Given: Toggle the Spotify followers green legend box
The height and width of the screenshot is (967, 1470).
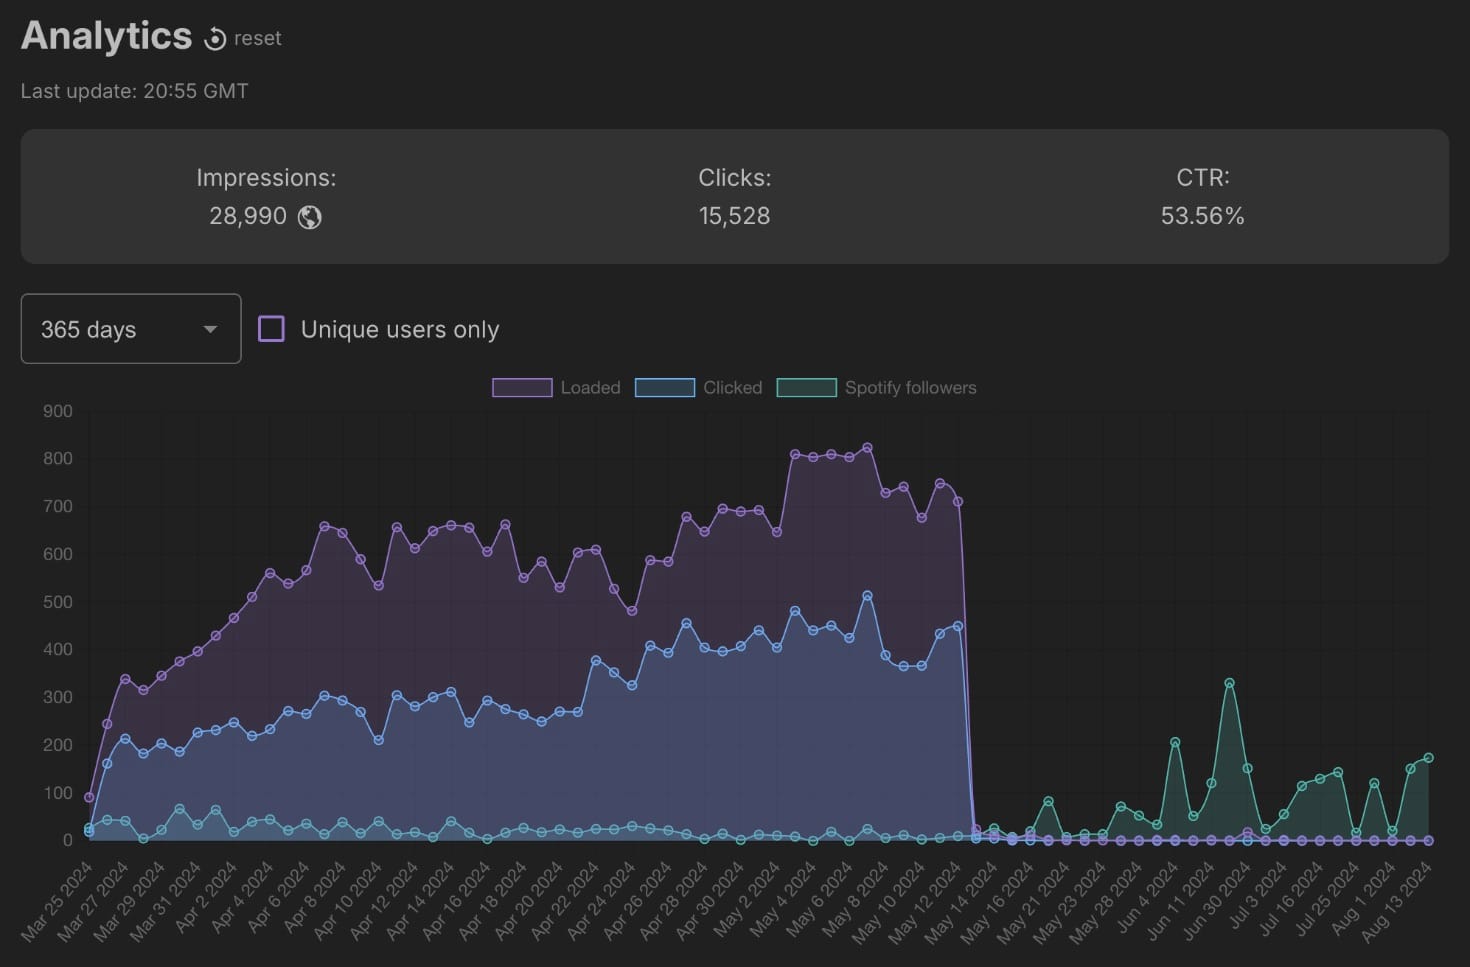Looking at the screenshot, I should point(807,388).
